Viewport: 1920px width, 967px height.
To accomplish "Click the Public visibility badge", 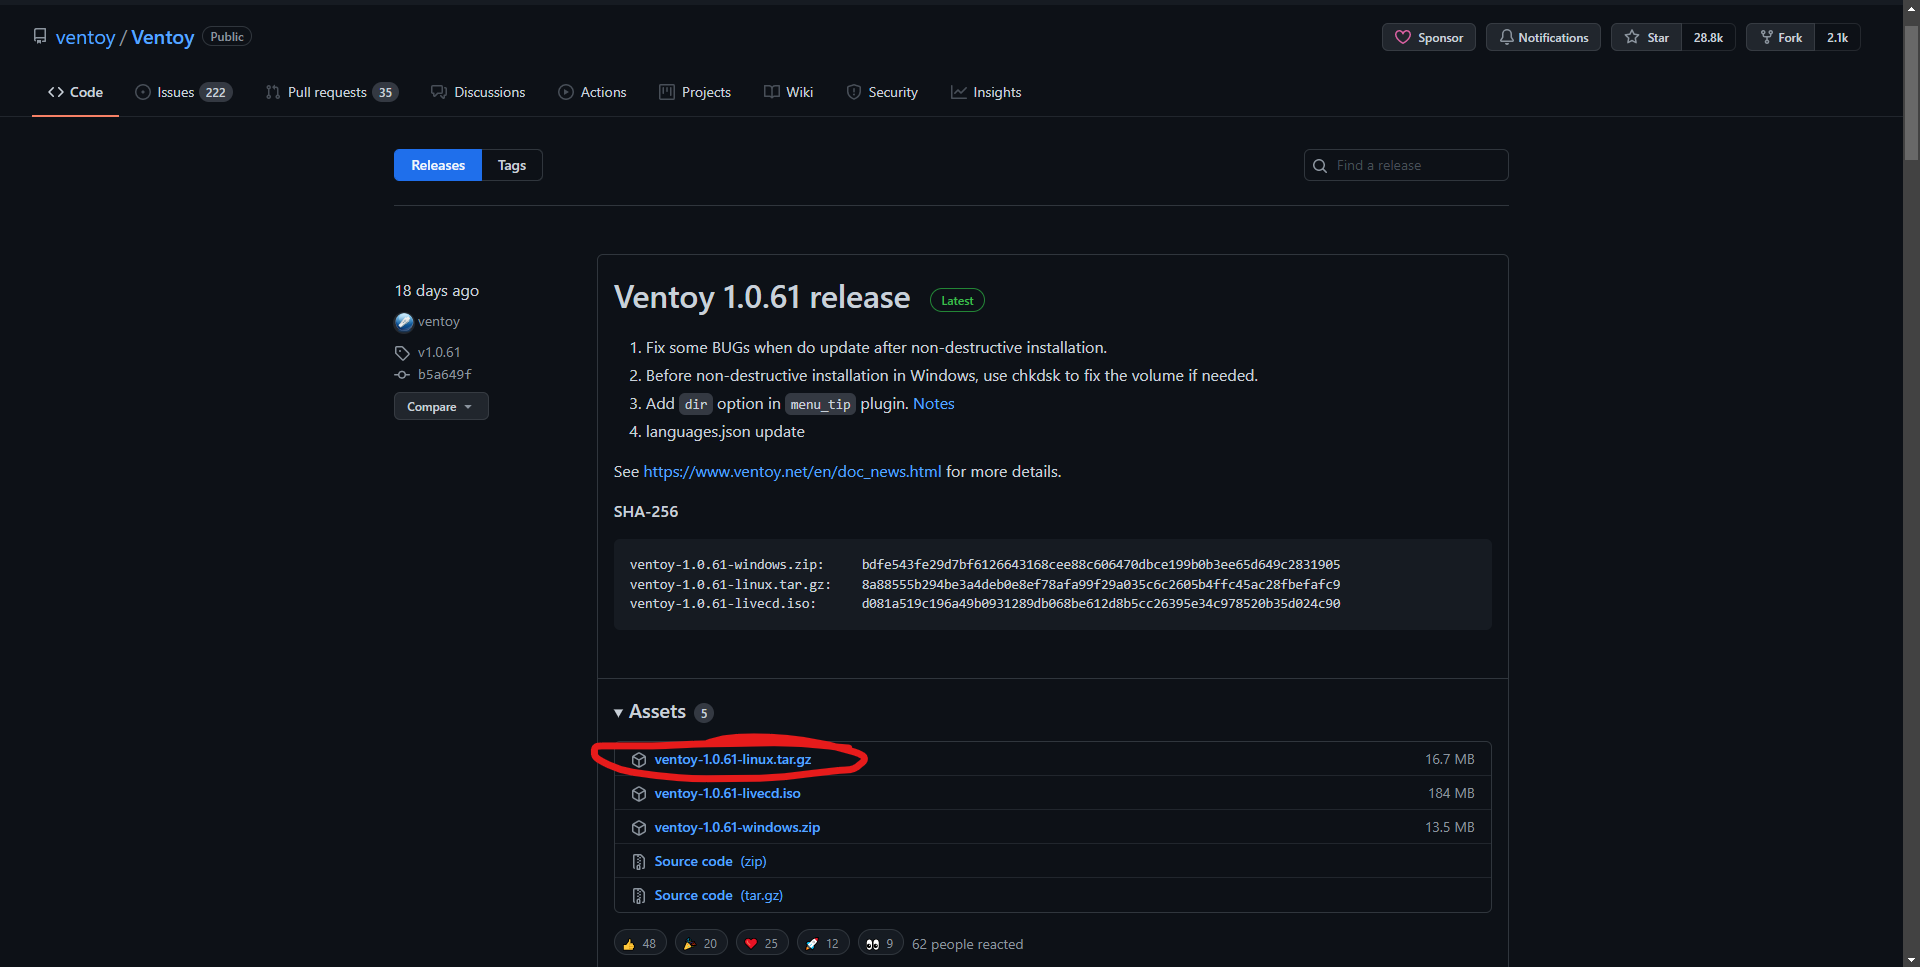I will [x=227, y=37].
